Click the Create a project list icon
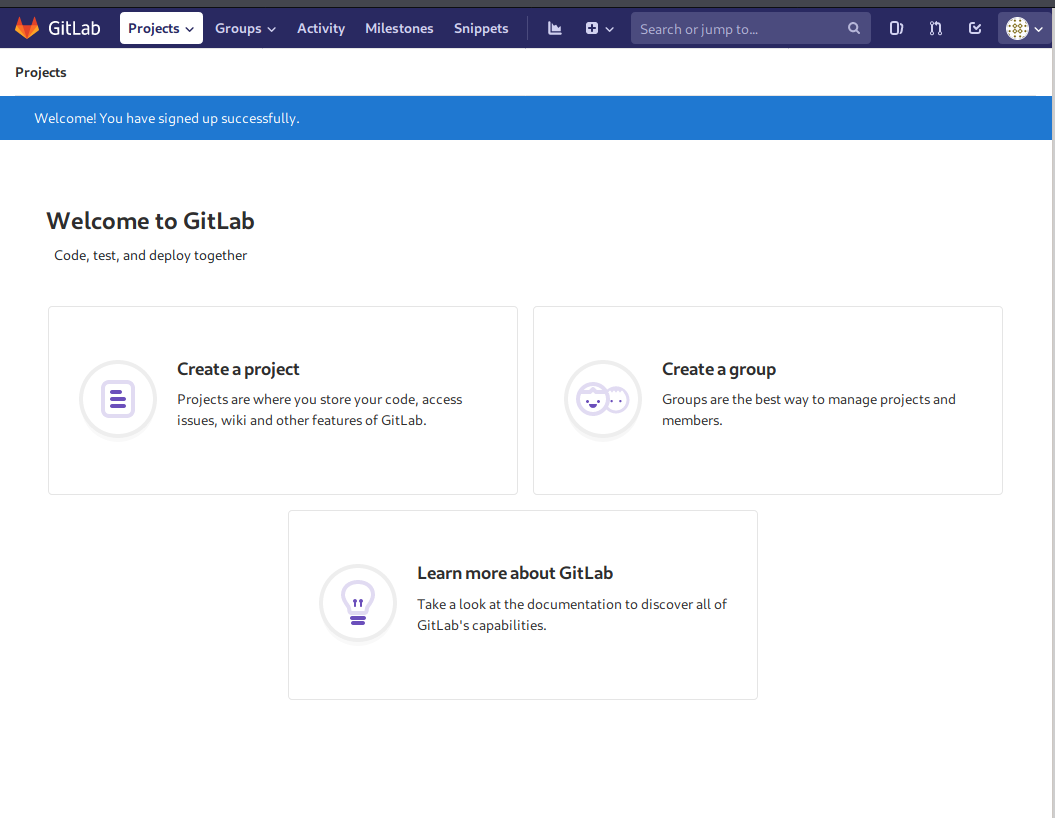 [x=118, y=399]
